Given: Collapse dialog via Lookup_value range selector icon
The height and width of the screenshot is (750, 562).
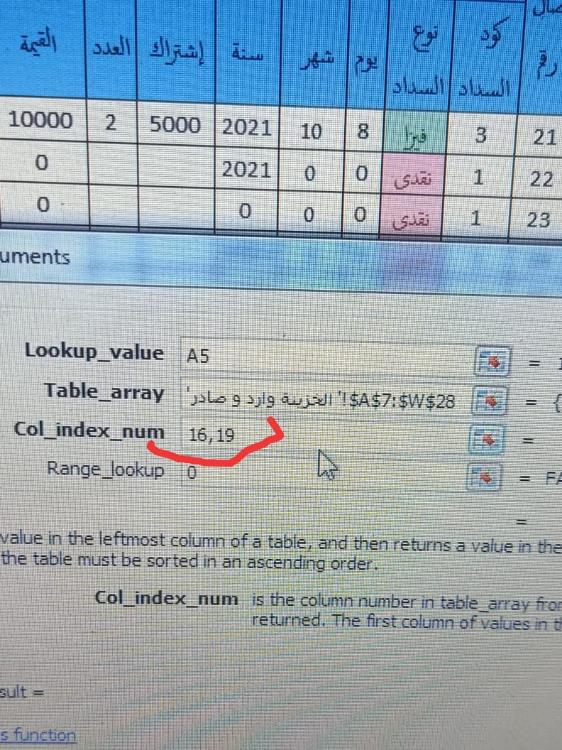Looking at the screenshot, I should 493,361.
